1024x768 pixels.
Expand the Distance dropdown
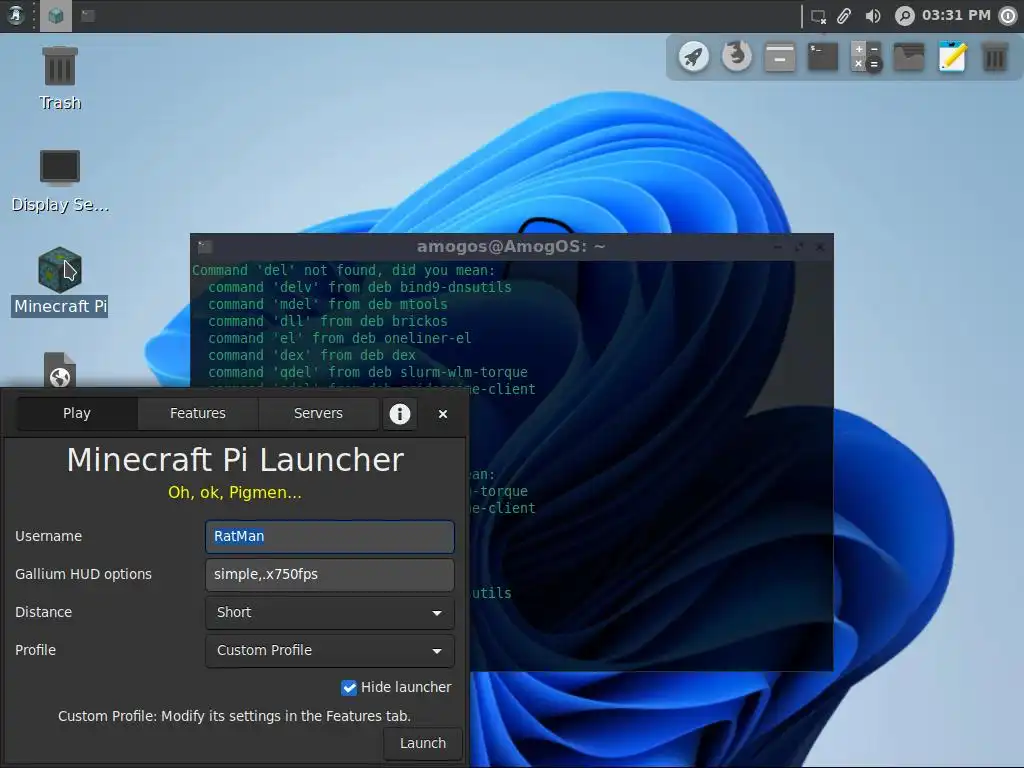click(330, 613)
